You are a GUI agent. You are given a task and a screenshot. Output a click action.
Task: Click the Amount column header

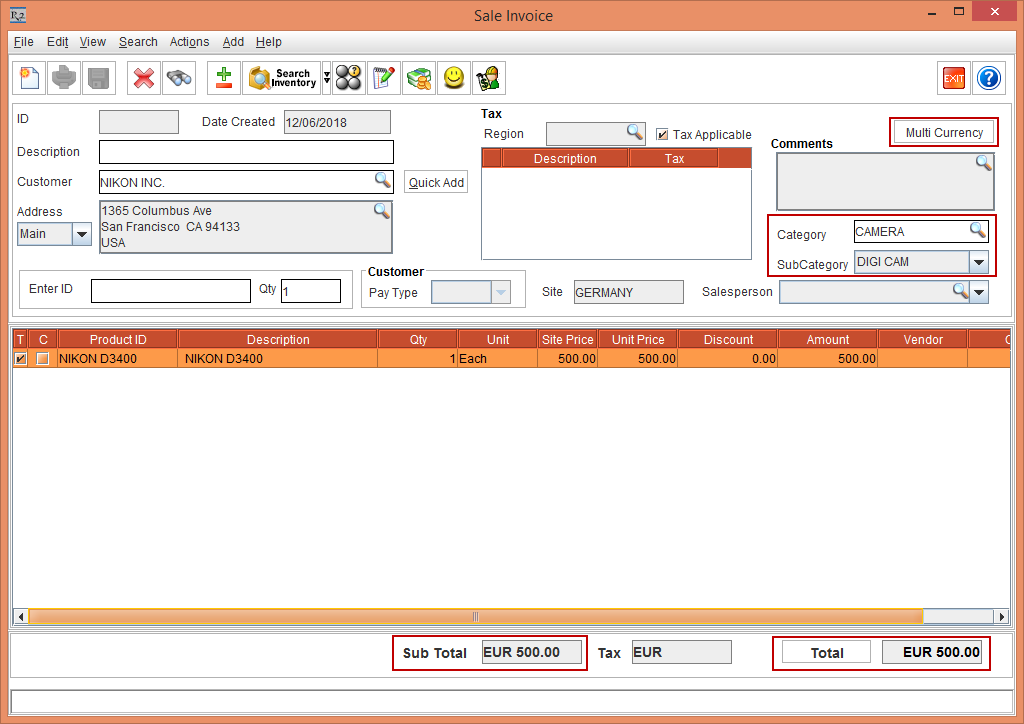point(827,339)
